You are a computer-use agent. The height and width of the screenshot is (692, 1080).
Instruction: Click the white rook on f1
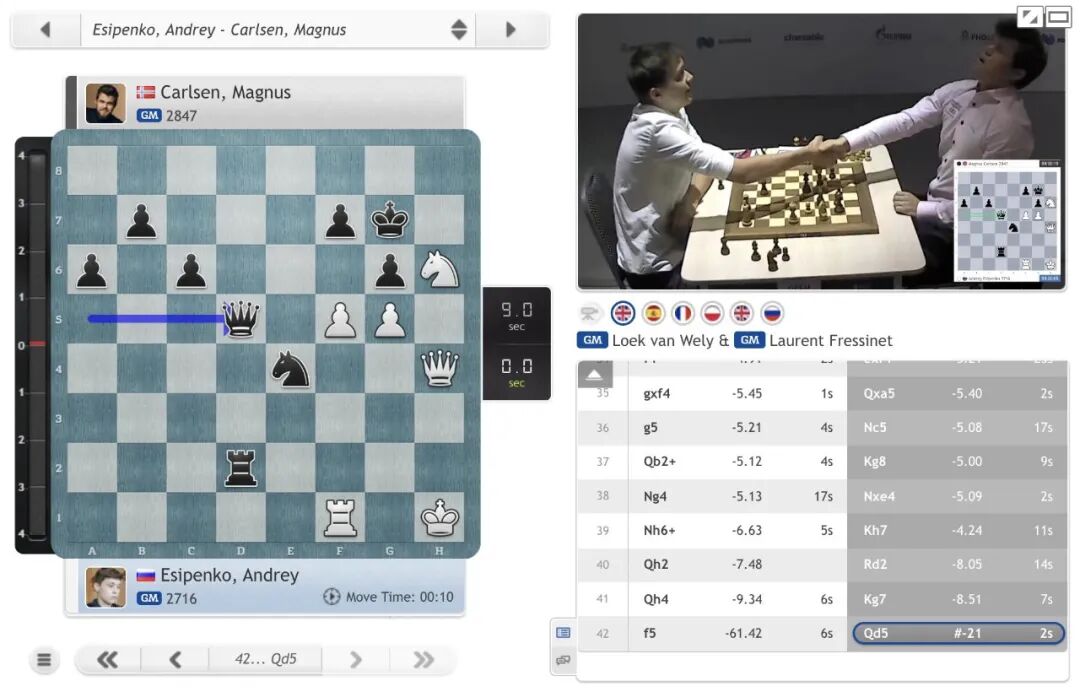click(x=340, y=517)
